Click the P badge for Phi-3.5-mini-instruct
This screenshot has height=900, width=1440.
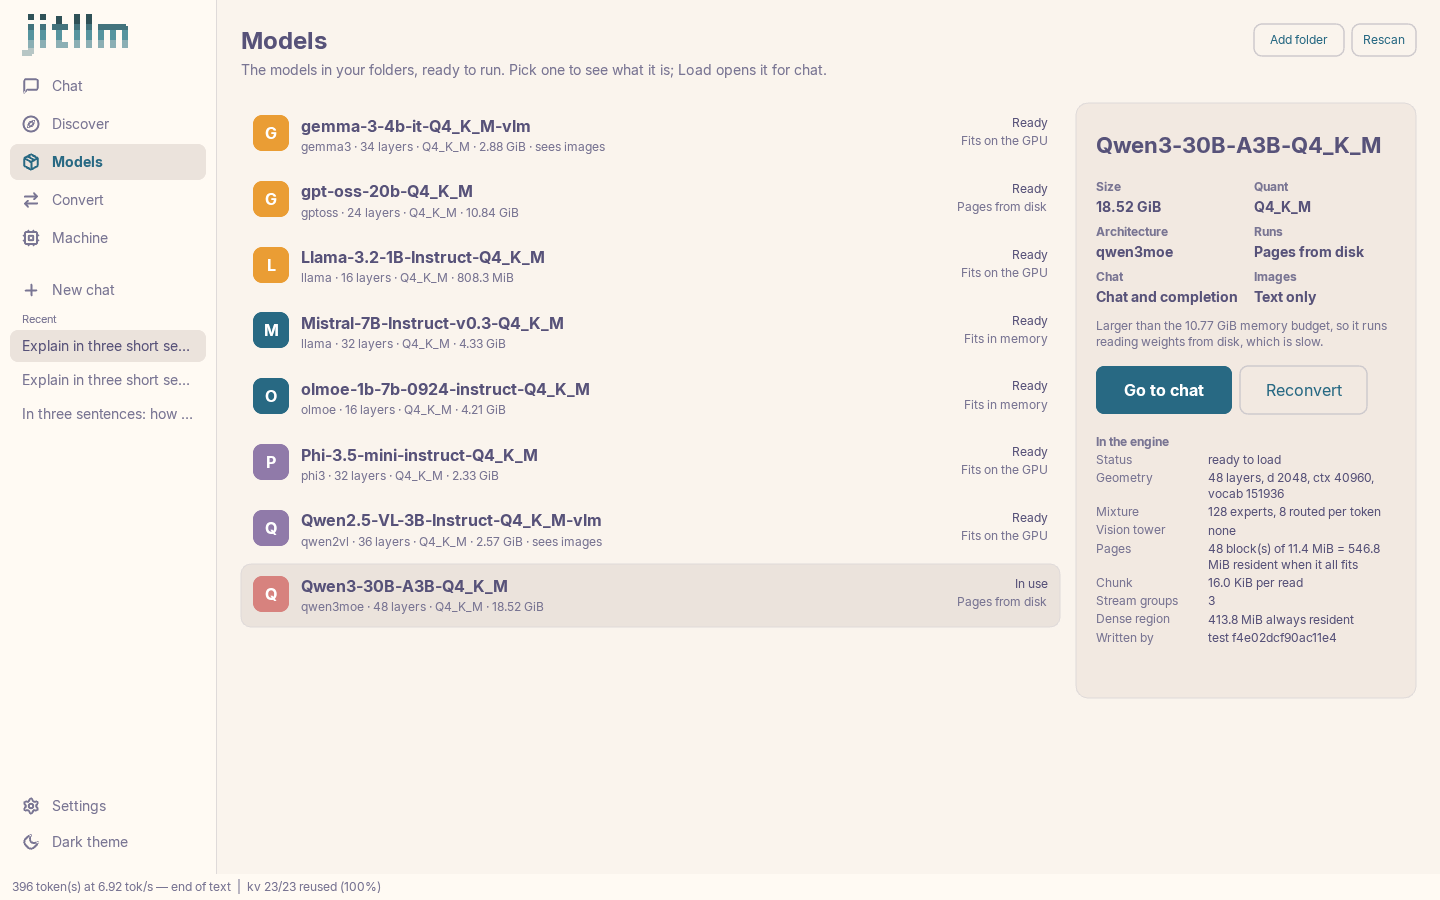pos(271,462)
